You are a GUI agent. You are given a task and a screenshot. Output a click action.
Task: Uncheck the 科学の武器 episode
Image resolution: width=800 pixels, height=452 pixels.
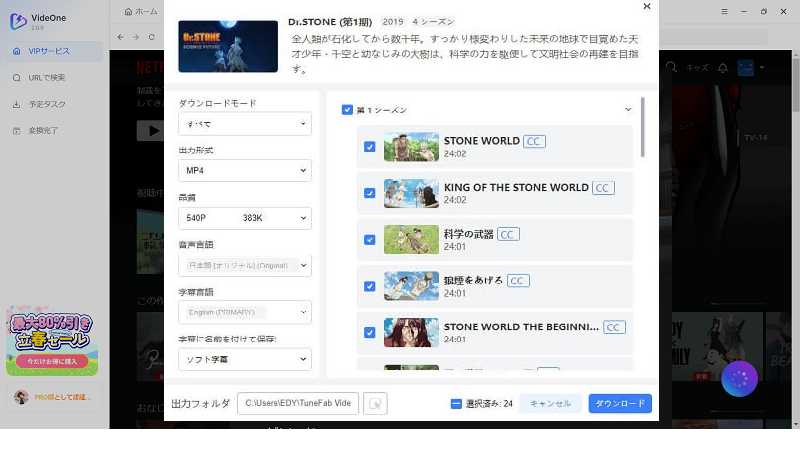[370, 240]
